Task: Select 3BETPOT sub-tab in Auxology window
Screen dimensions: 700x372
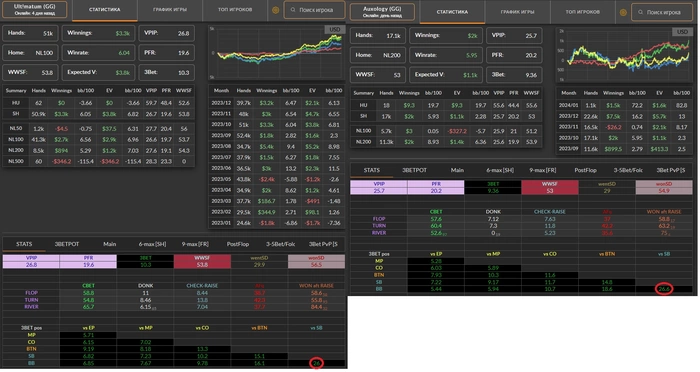Action: tap(415, 170)
